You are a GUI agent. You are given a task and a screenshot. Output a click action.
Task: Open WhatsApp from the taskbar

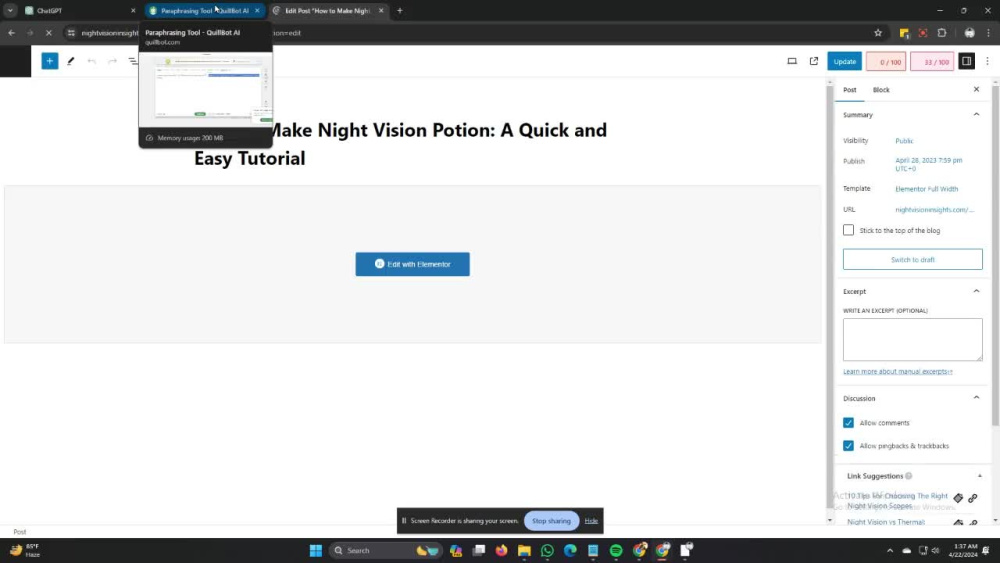pyautogui.click(x=547, y=550)
